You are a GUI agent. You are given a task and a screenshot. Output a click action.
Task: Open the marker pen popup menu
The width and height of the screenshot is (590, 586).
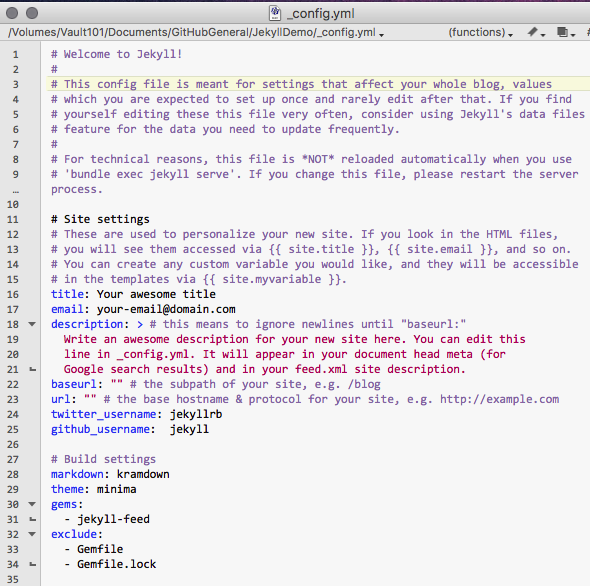536,33
